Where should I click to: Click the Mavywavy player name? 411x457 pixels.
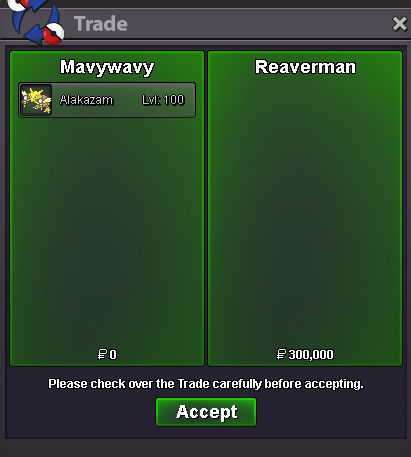(x=107, y=67)
